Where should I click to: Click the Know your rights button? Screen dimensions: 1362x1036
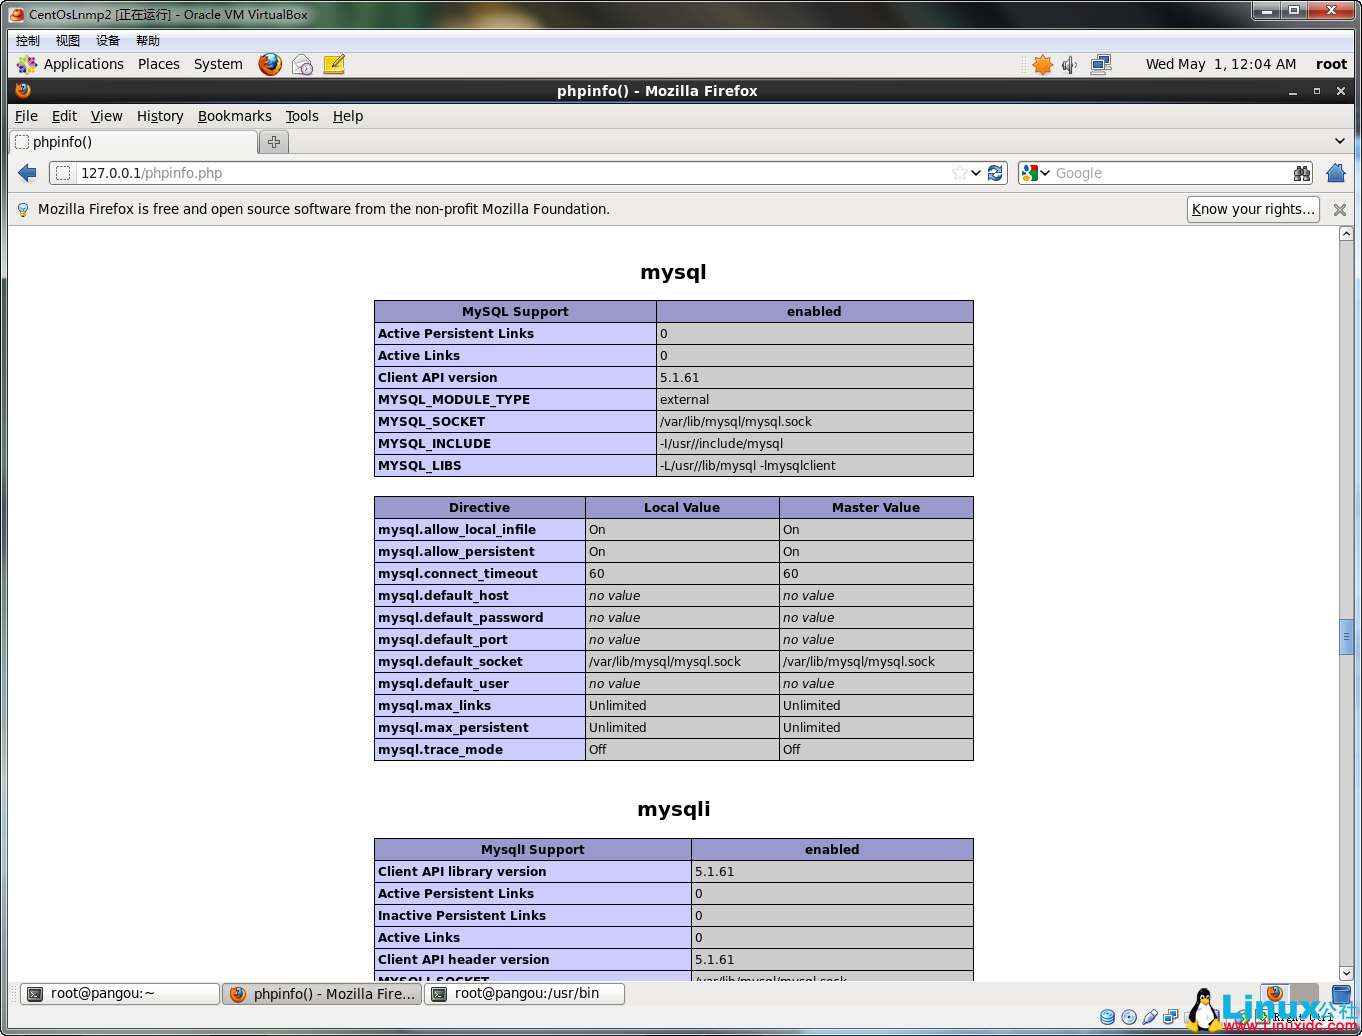click(1252, 209)
